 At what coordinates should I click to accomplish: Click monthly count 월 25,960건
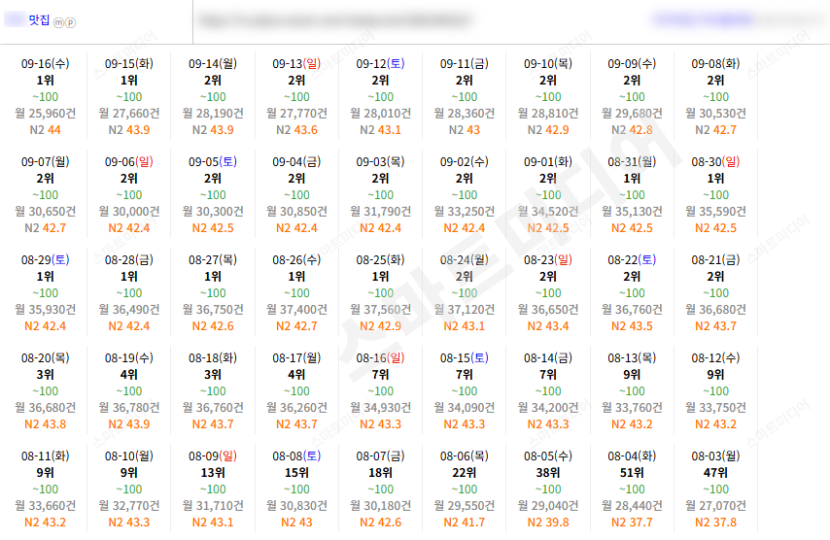click(45, 113)
